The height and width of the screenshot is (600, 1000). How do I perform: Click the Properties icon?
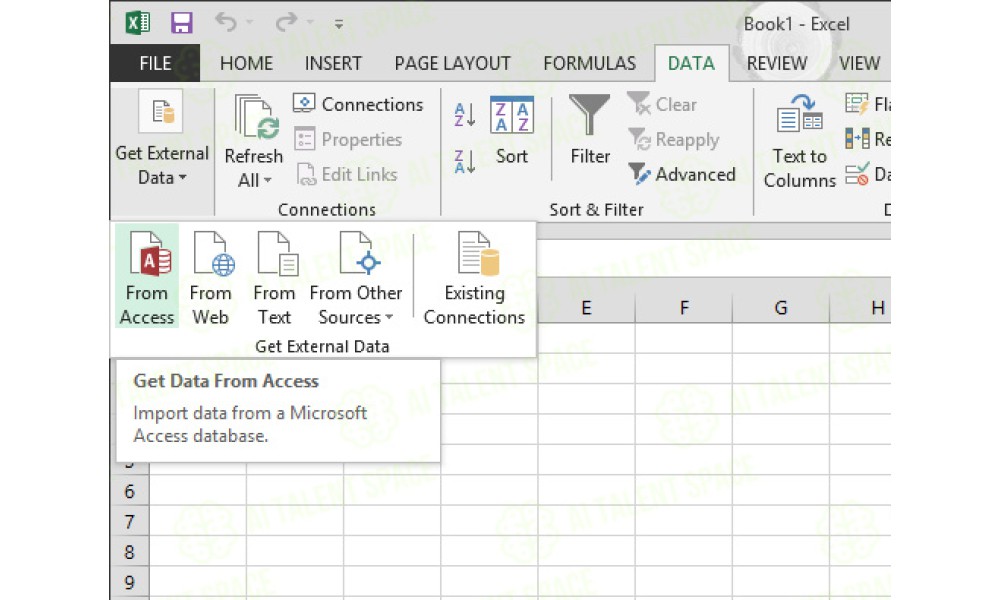[305, 139]
